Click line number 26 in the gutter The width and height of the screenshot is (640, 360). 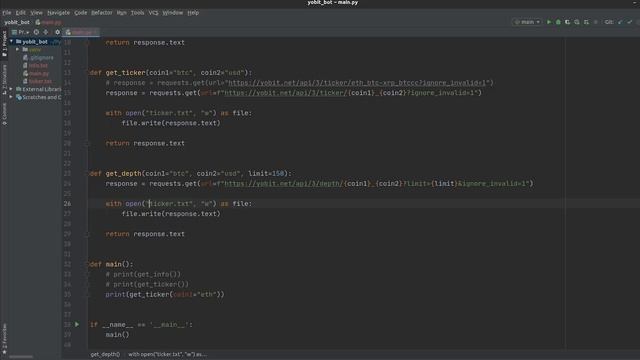pyautogui.click(x=67, y=204)
